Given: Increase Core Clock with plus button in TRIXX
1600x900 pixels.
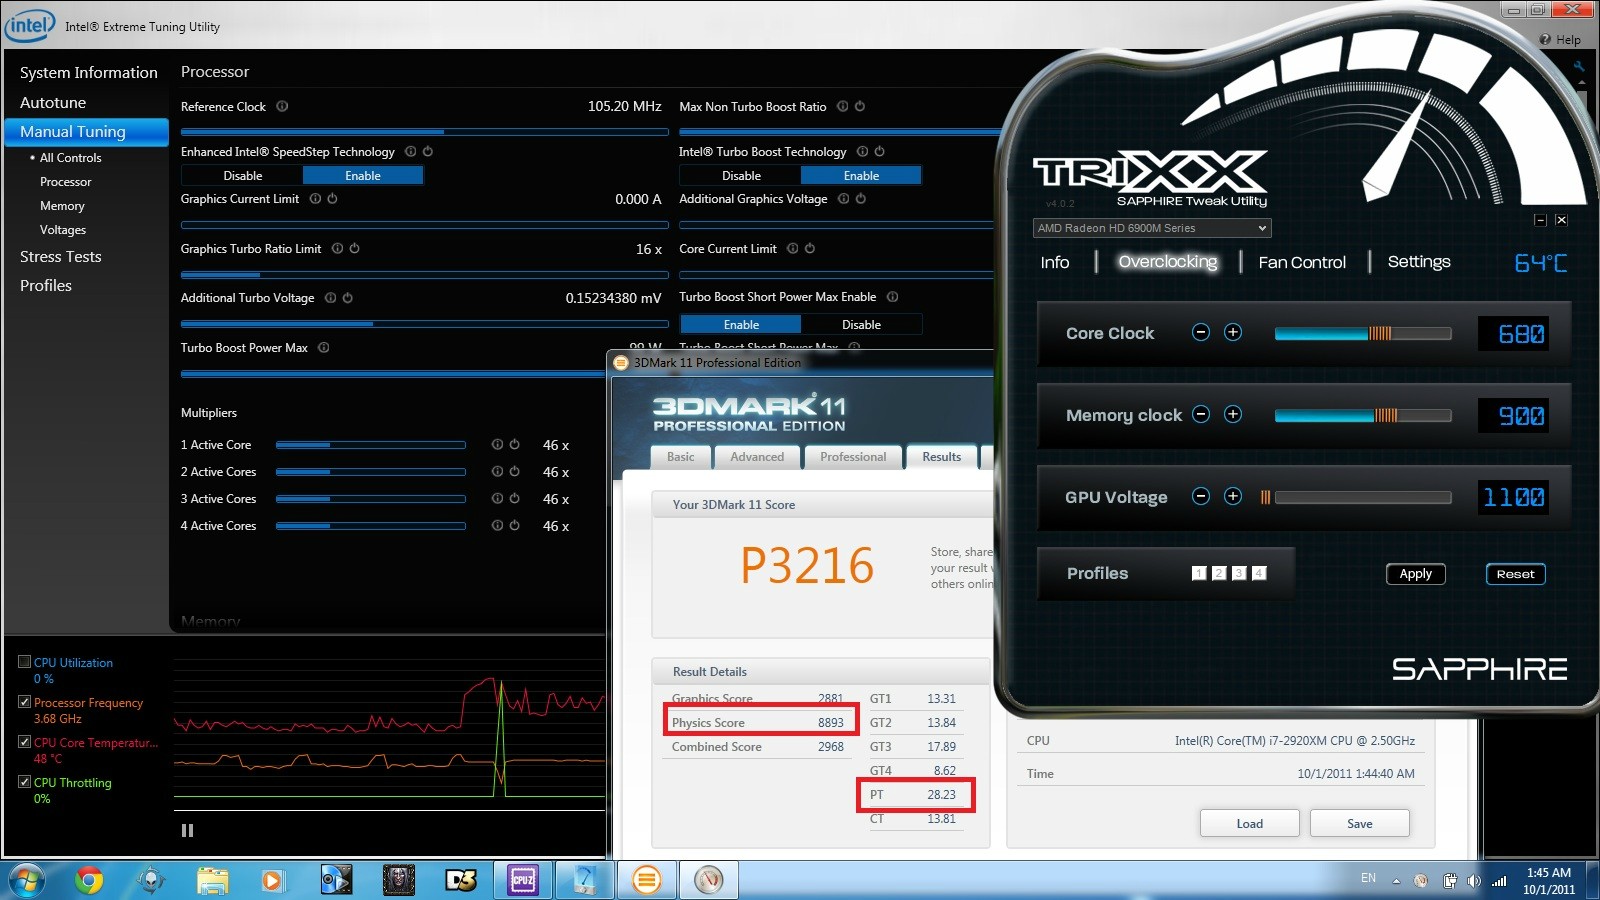Looking at the screenshot, I should click(1233, 332).
